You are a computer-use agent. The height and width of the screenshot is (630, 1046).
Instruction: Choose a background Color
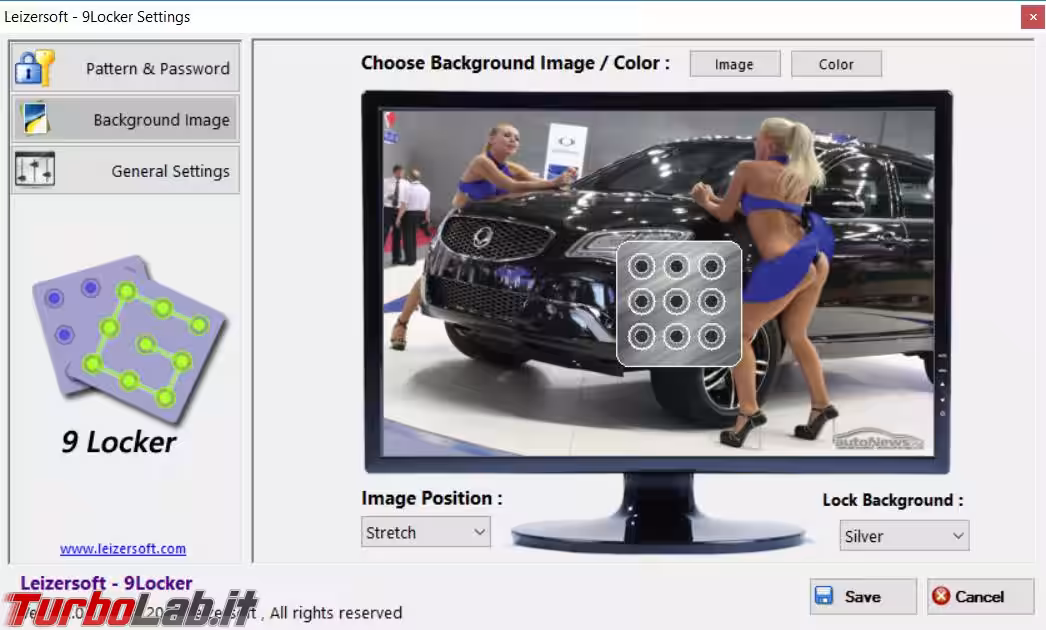pyautogui.click(x=836, y=64)
